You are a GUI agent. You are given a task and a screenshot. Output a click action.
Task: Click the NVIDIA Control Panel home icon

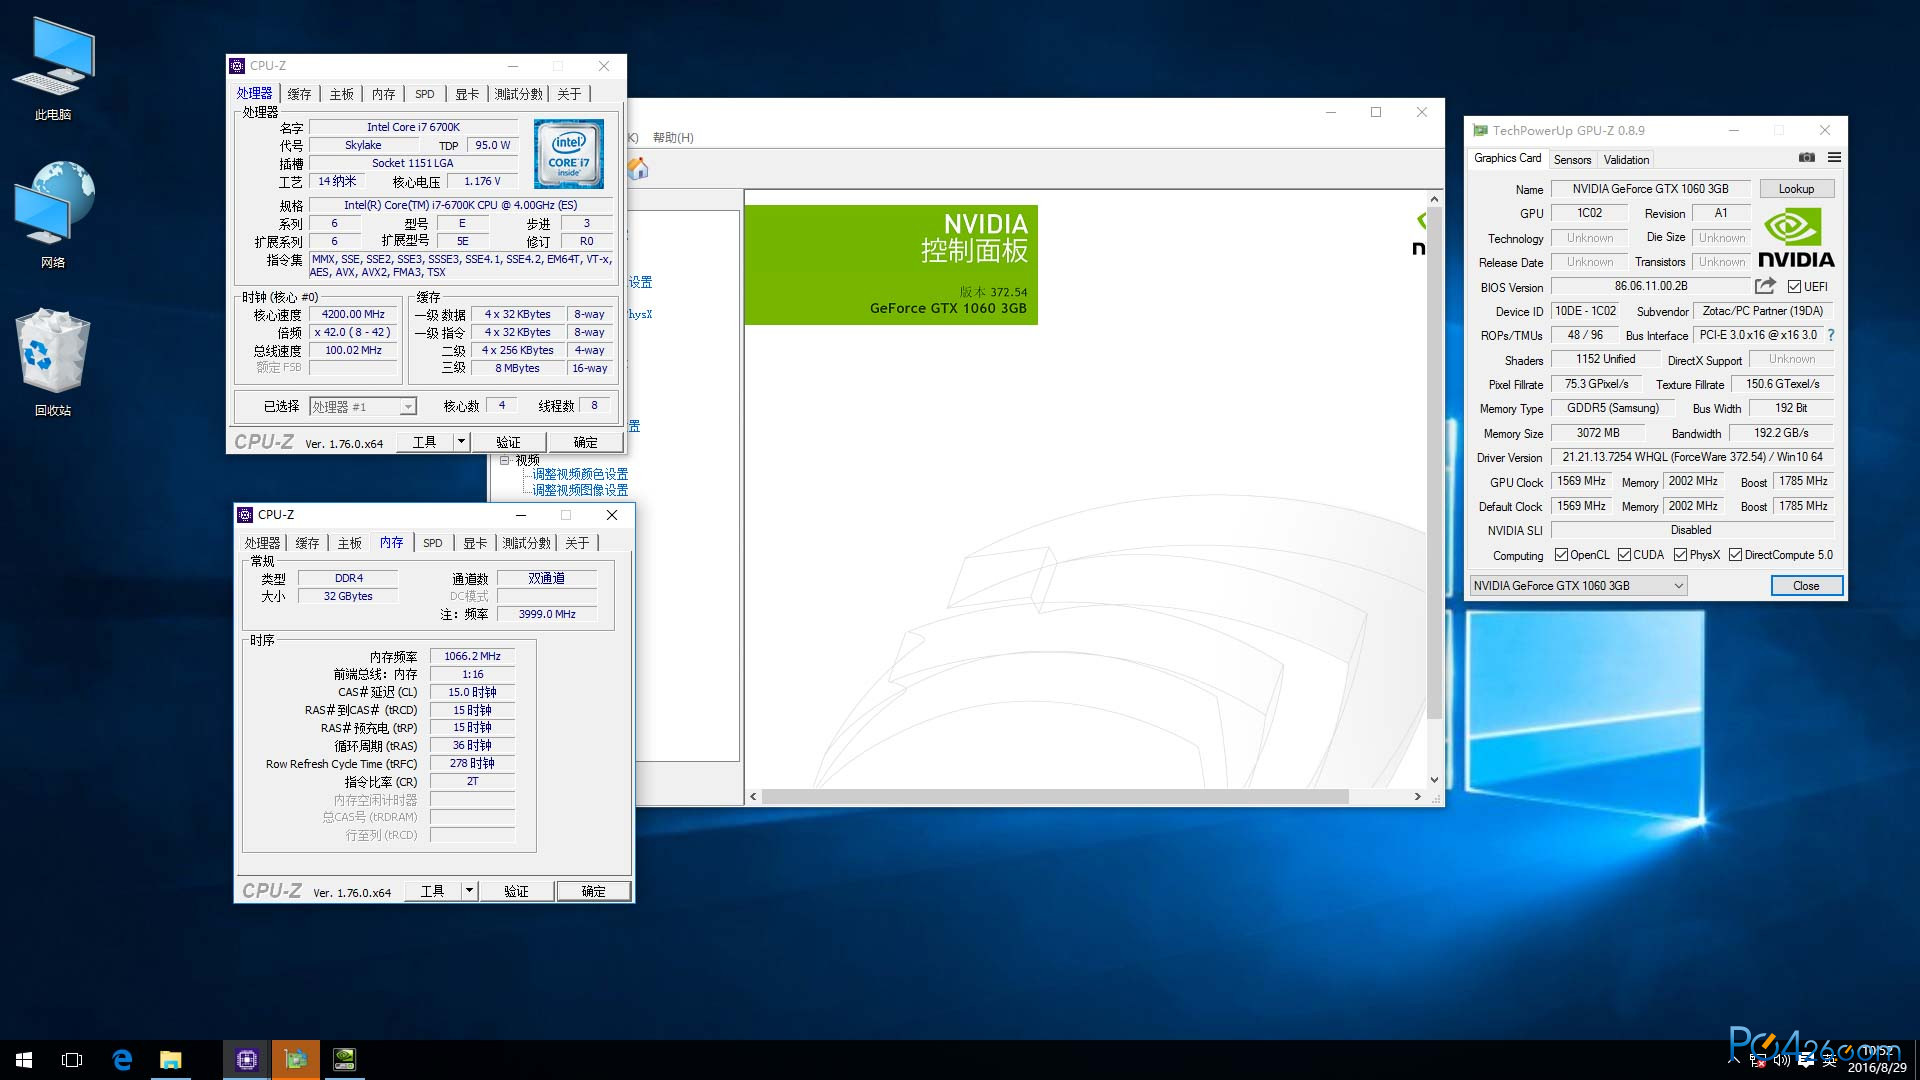pyautogui.click(x=638, y=169)
